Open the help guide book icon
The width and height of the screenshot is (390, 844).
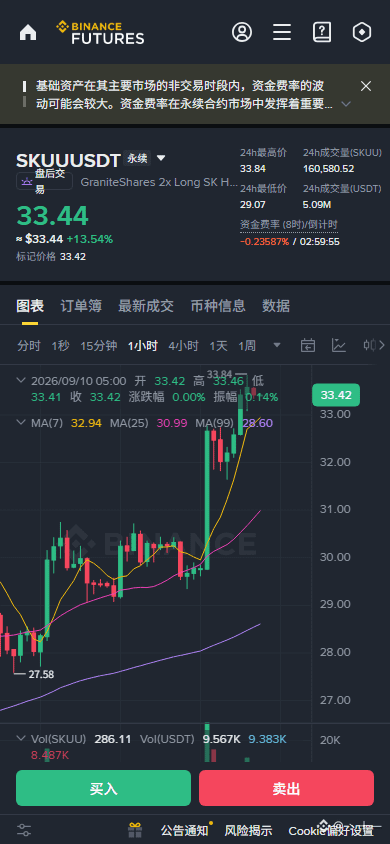[322, 32]
